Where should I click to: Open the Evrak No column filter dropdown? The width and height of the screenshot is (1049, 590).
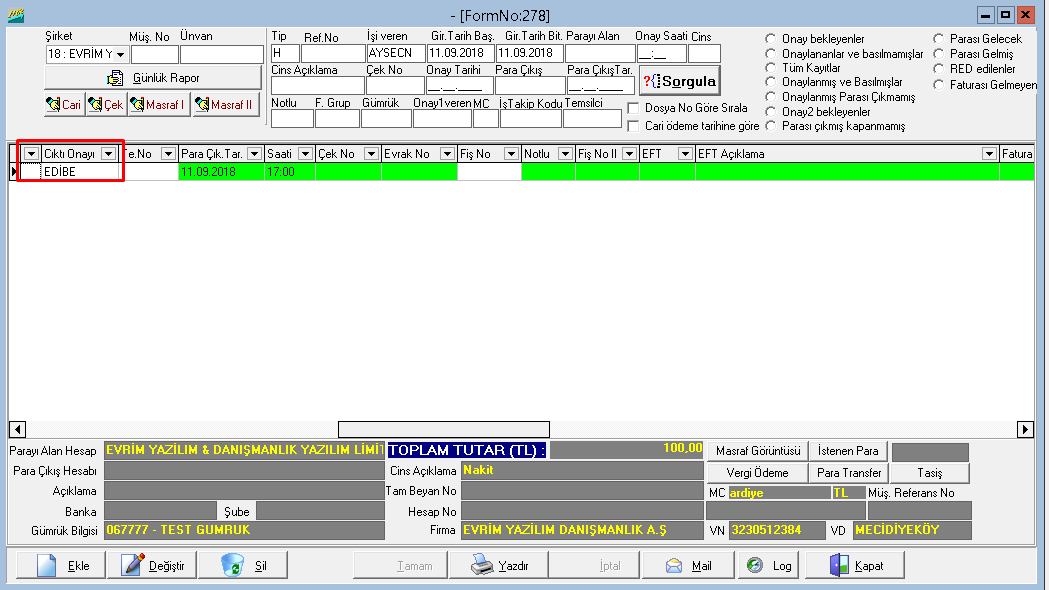click(447, 154)
